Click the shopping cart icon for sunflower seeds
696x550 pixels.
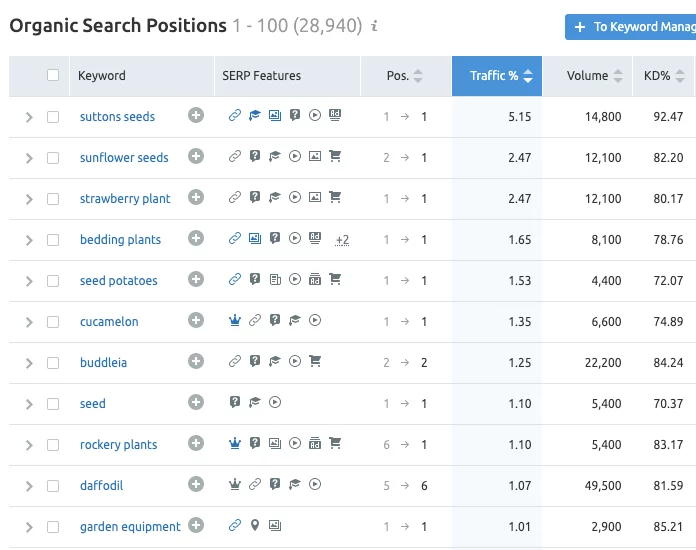335,157
